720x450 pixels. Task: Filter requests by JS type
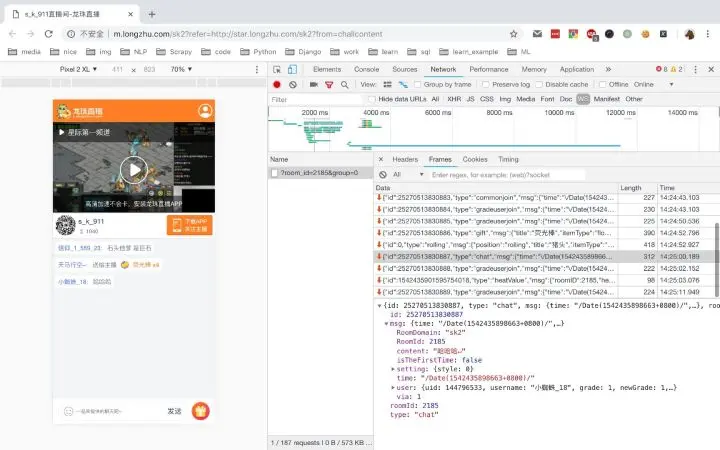471,99
